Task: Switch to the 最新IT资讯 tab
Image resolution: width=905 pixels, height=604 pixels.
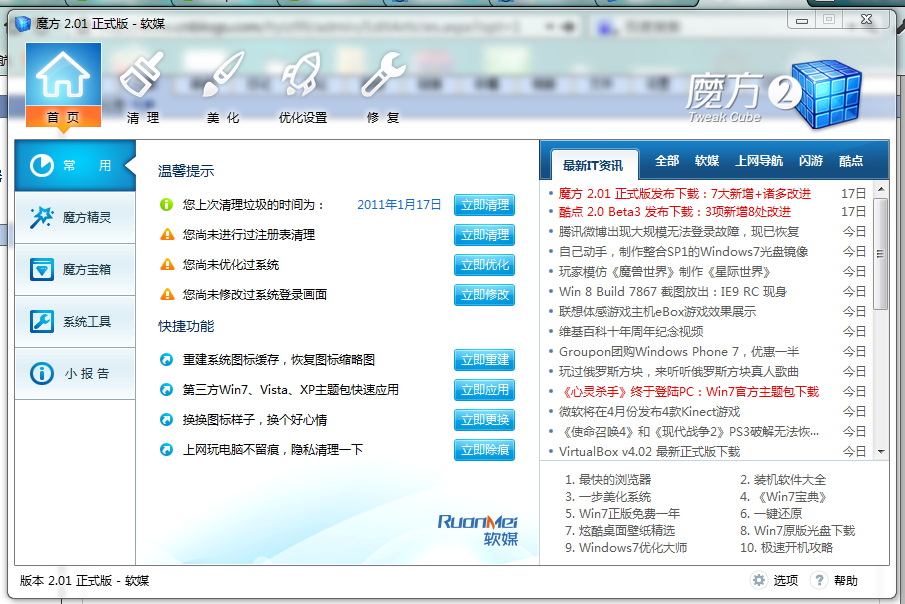Action: coord(593,166)
